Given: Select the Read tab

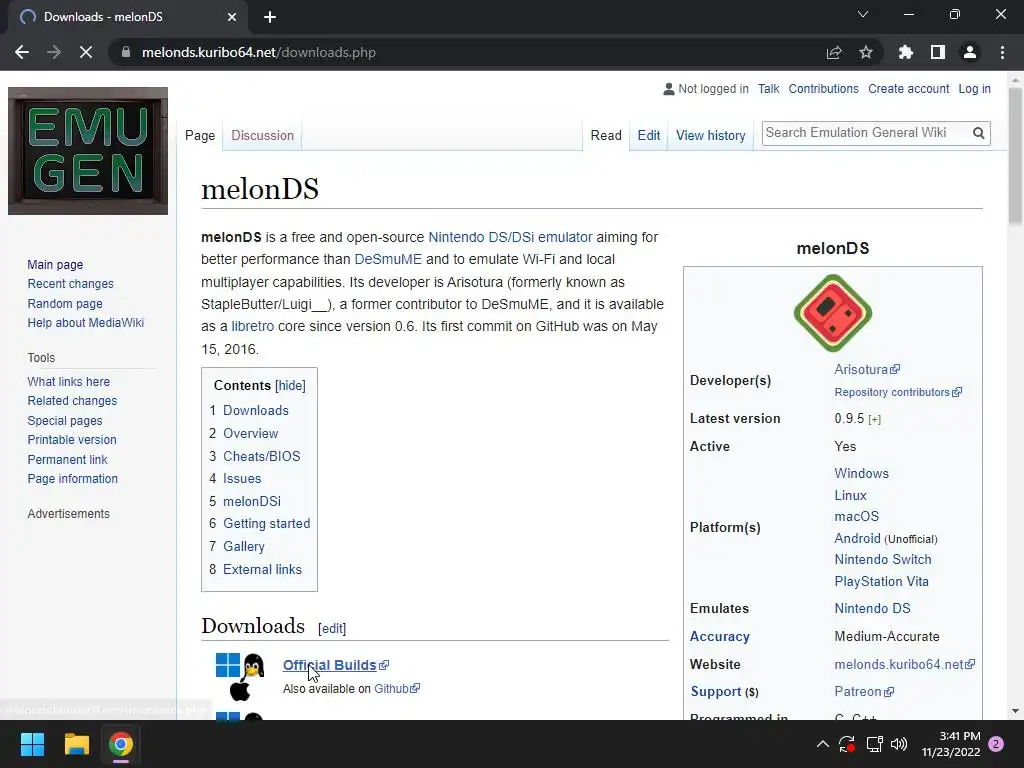Looking at the screenshot, I should click(x=606, y=135).
